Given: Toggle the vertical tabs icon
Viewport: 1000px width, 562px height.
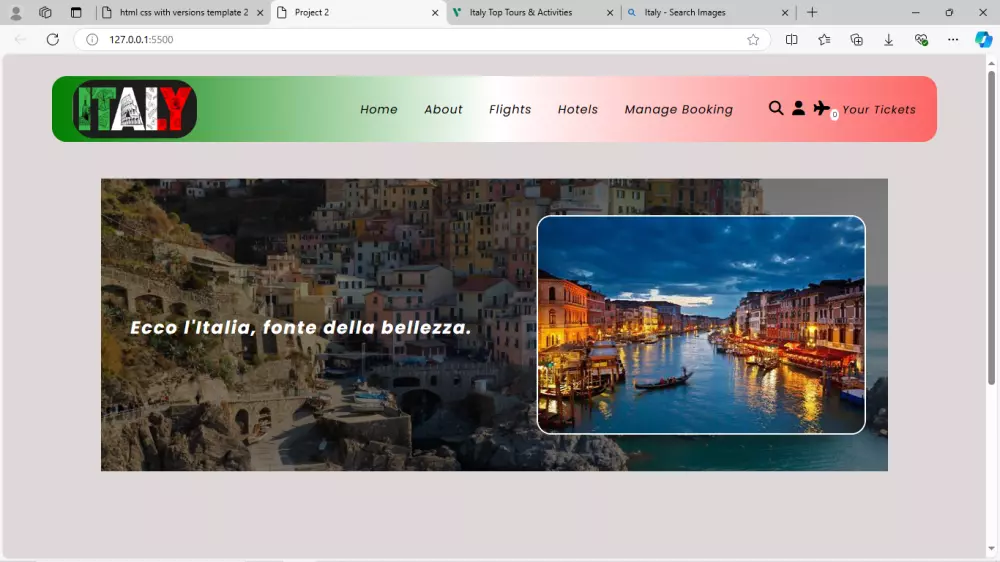Looking at the screenshot, I should click(x=76, y=12).
